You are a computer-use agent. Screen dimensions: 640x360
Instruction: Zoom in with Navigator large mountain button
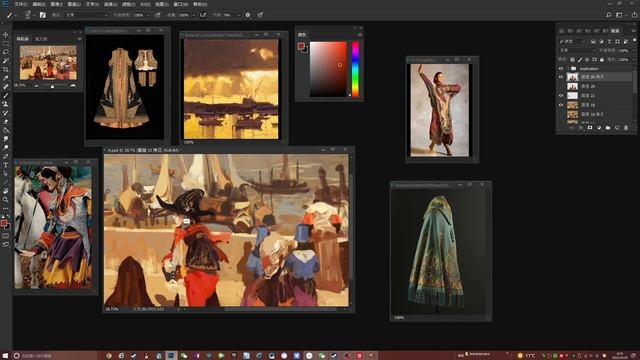tap(73, 85)
